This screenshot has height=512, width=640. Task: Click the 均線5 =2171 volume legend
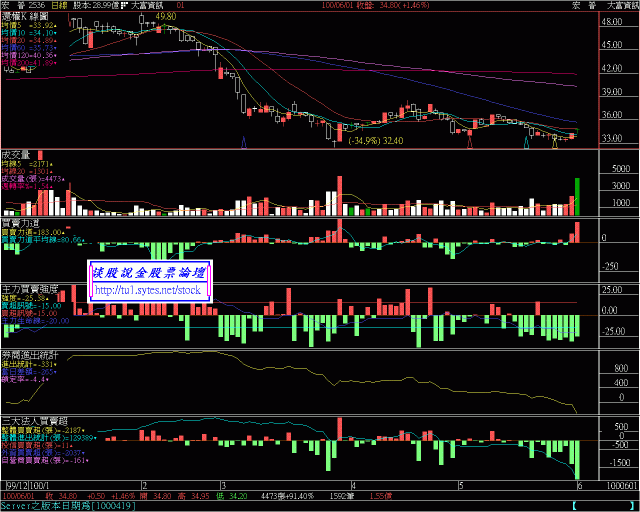[x=27, y=164]
